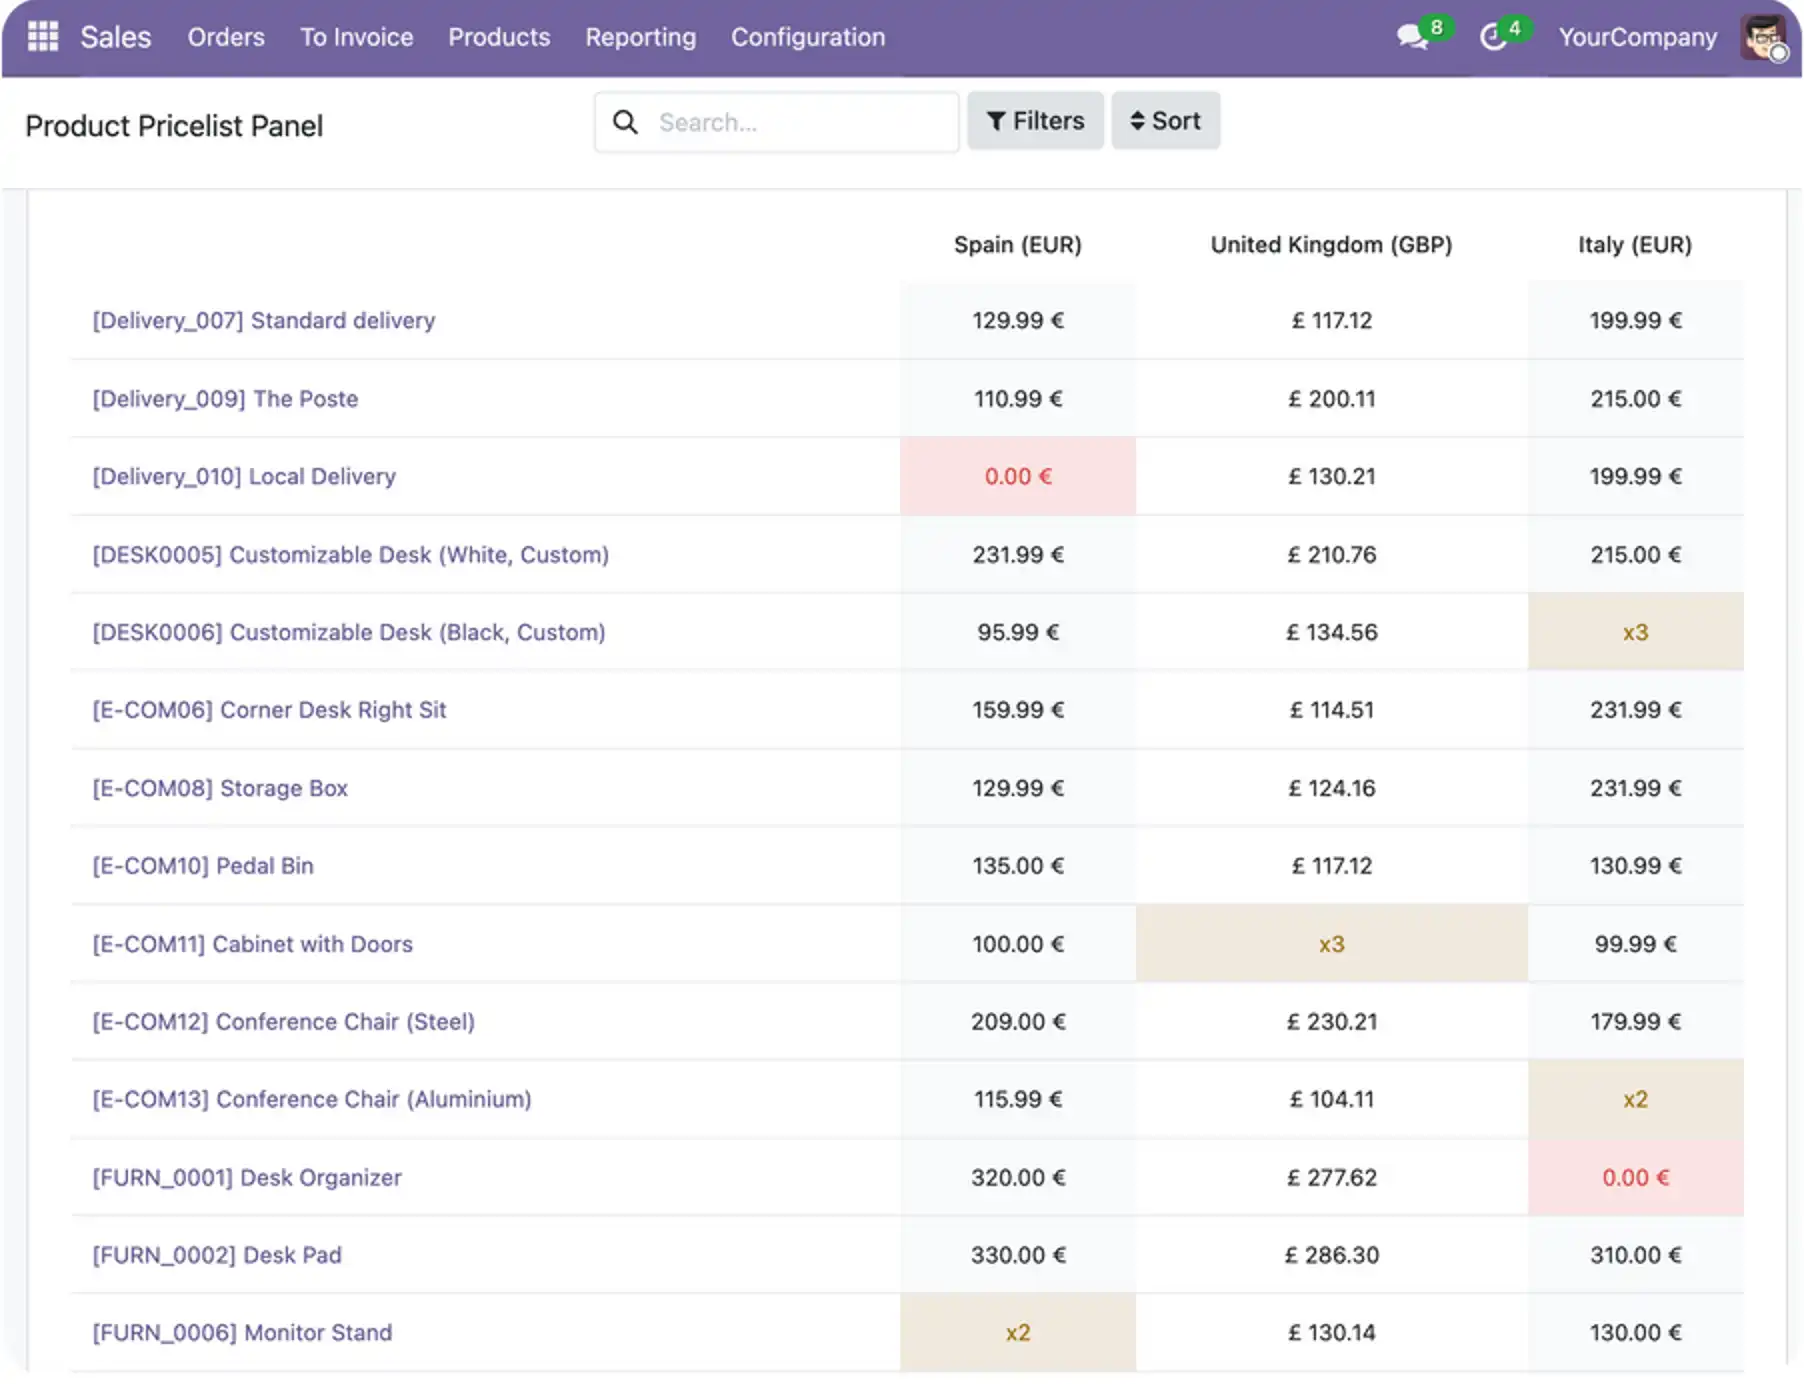This screenshot has width=1804, height=1384.
Task: Click the magnifier search icon
Action: (x=625, y=122)
